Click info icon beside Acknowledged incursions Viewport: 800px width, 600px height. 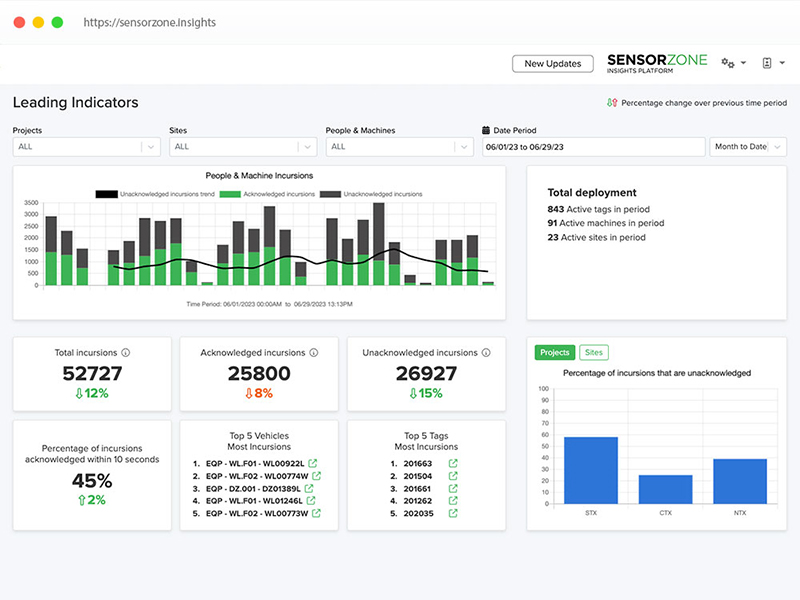(x=314, y=353)
